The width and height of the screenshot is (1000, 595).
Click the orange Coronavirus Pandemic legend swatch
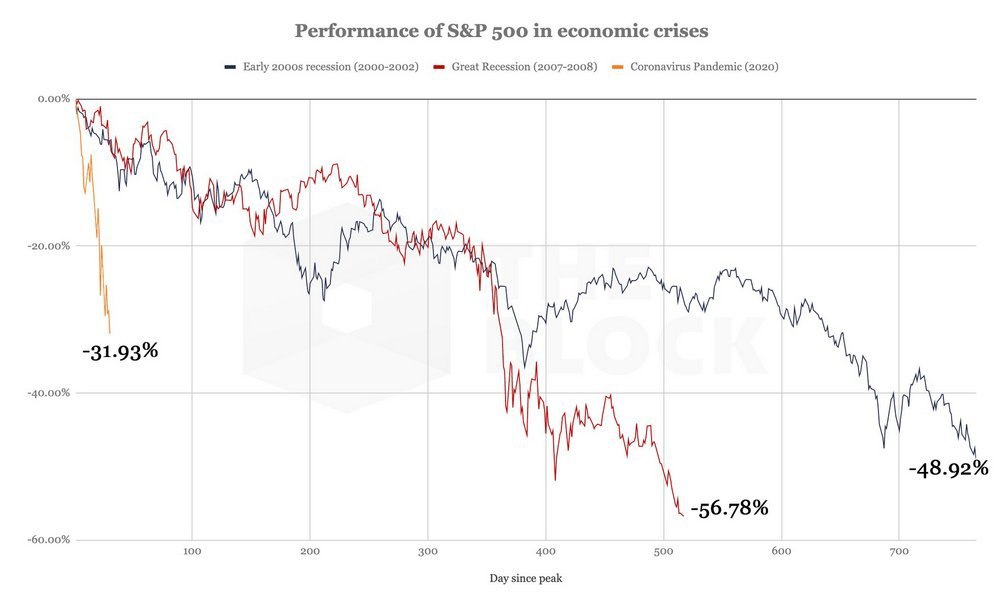coord(618,67)
